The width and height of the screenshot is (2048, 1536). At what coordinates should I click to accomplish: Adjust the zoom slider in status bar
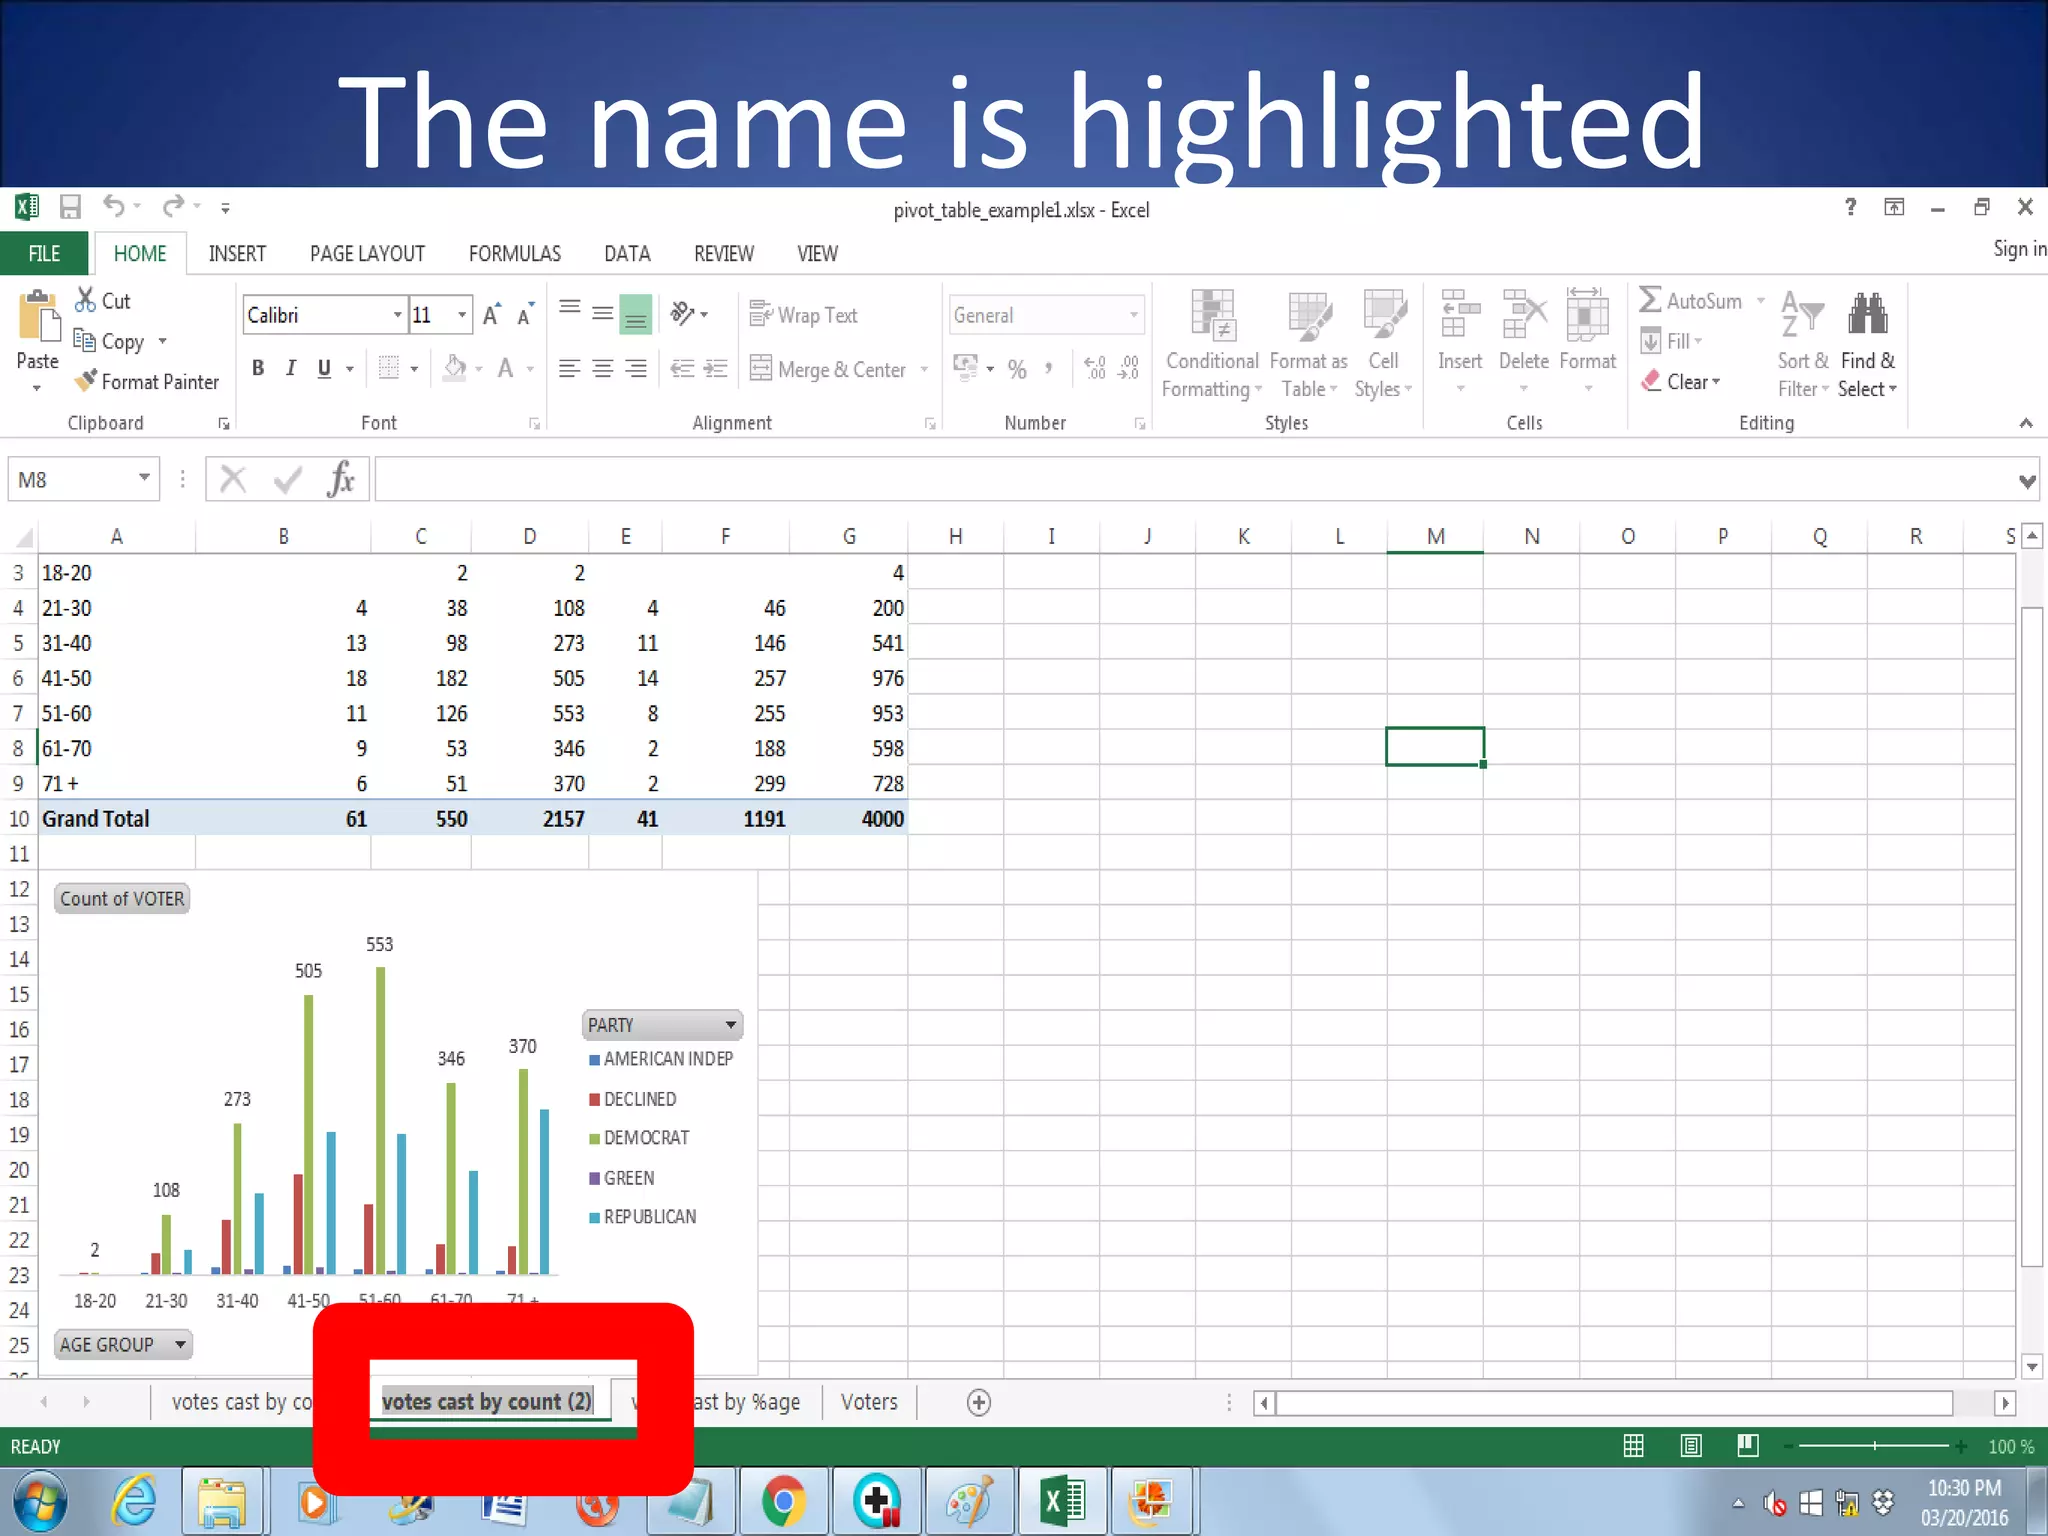[x=1874, y=1446]
